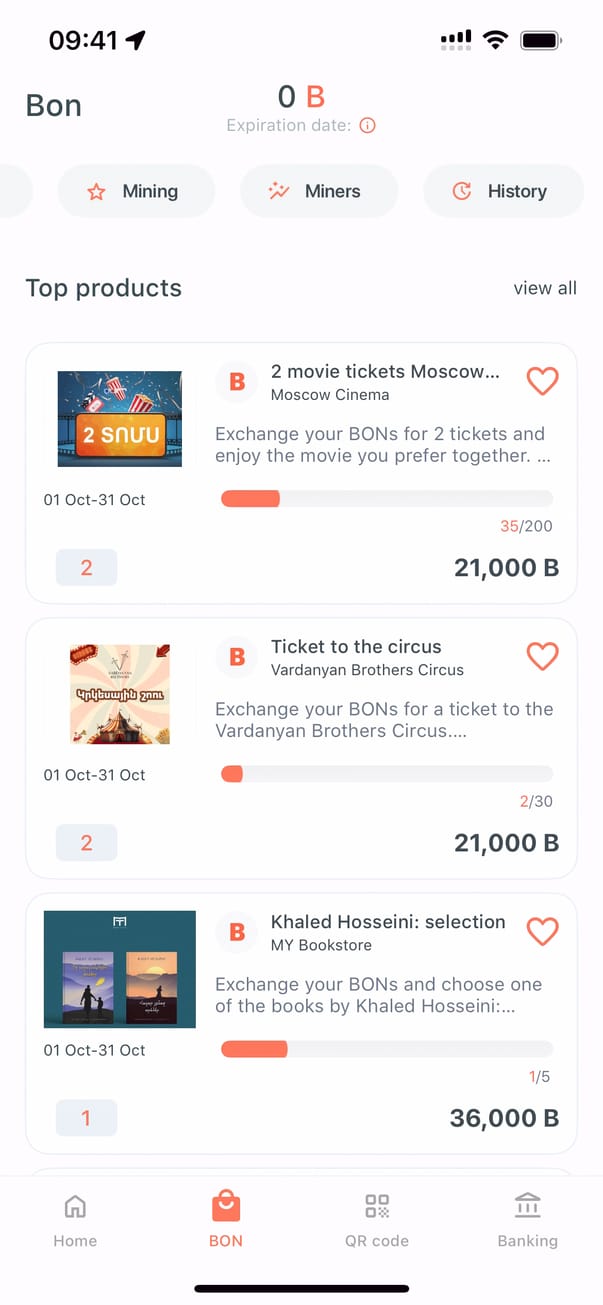This screenshot has height=1305, width=603.
Task: Toggle heart on Ticket to the circus
Action: (542, 655)
